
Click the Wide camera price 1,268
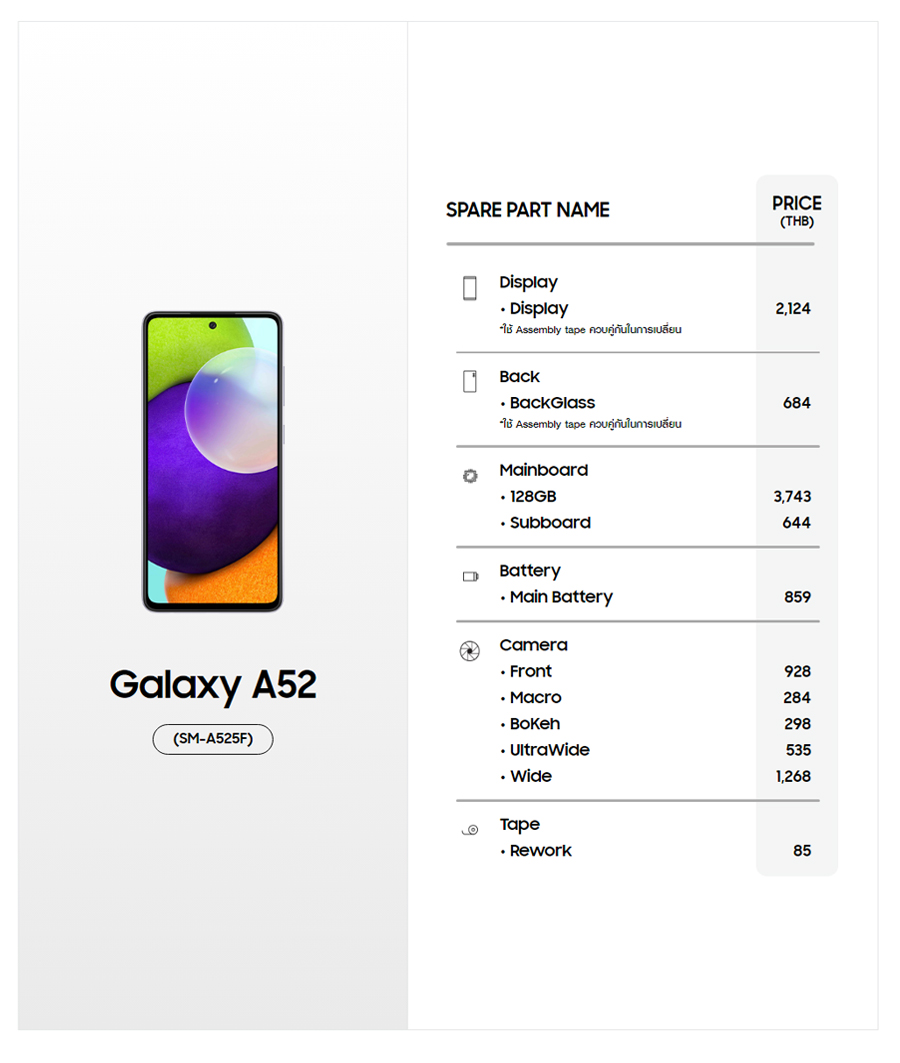coord(792,776)
